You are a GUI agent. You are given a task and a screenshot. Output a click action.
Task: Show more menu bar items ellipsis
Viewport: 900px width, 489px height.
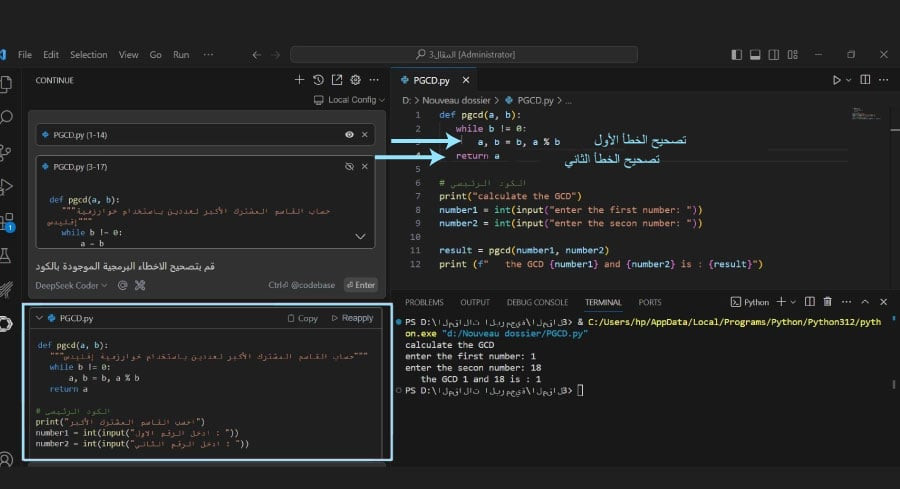tap(208, 55)
